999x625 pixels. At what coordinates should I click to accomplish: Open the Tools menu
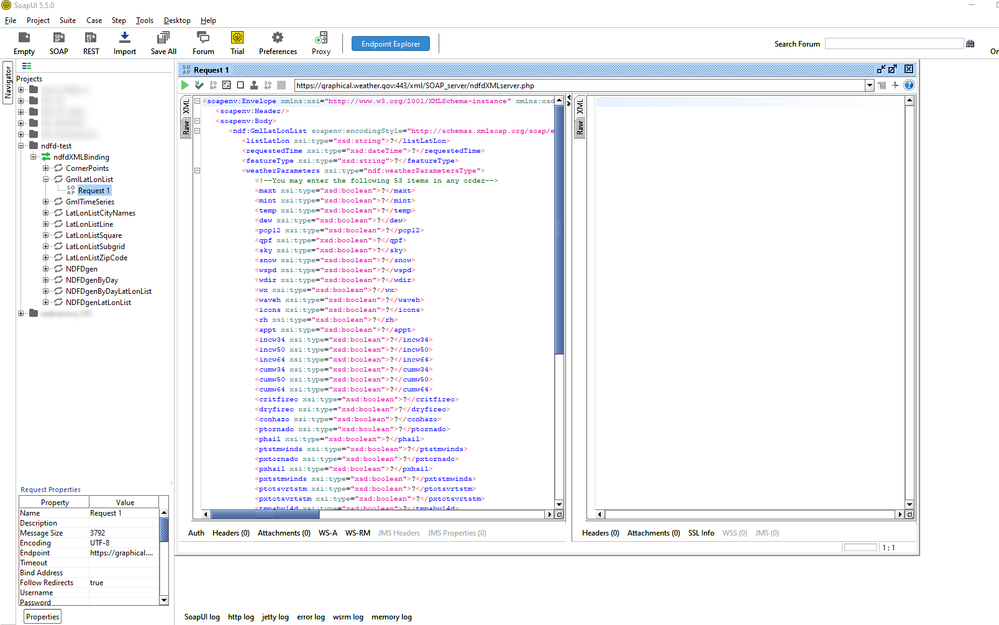145,20
